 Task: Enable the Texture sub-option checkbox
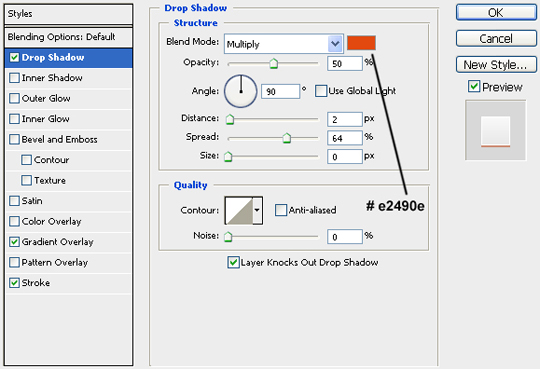pos(27,181)
